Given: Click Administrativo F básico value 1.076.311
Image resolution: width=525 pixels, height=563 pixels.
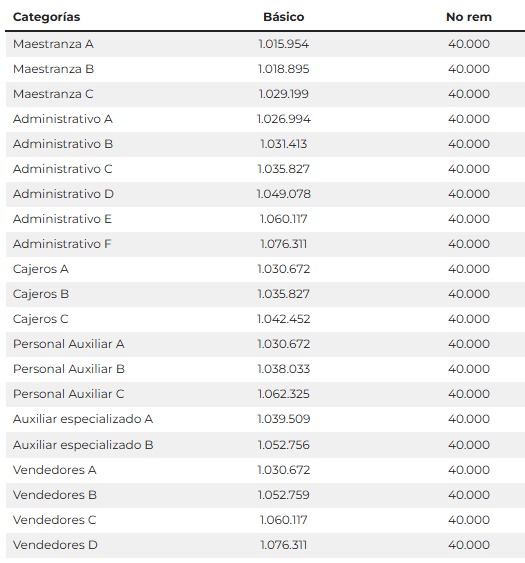Looking at the screenshot, I should point(284,244).
